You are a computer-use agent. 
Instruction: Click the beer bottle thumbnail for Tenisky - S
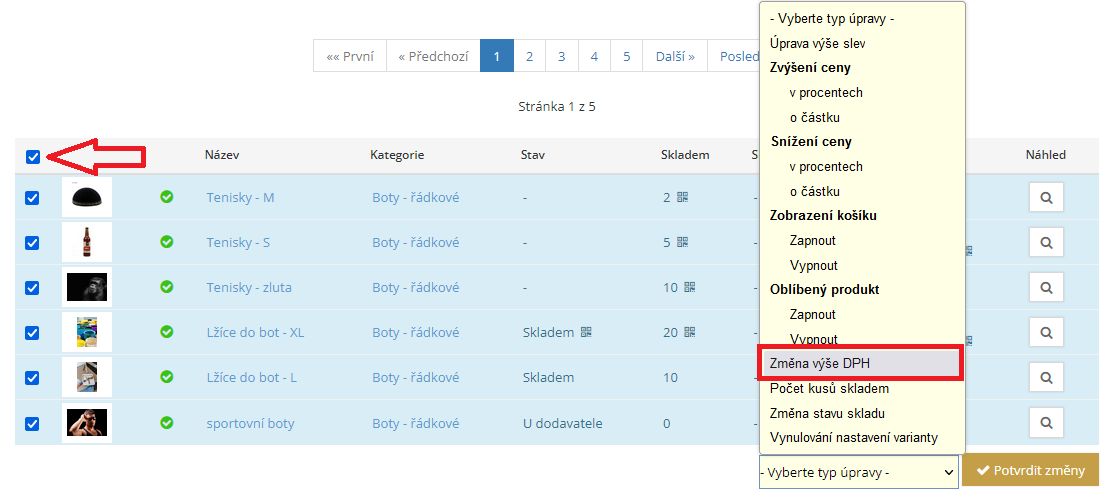point(87,242)
